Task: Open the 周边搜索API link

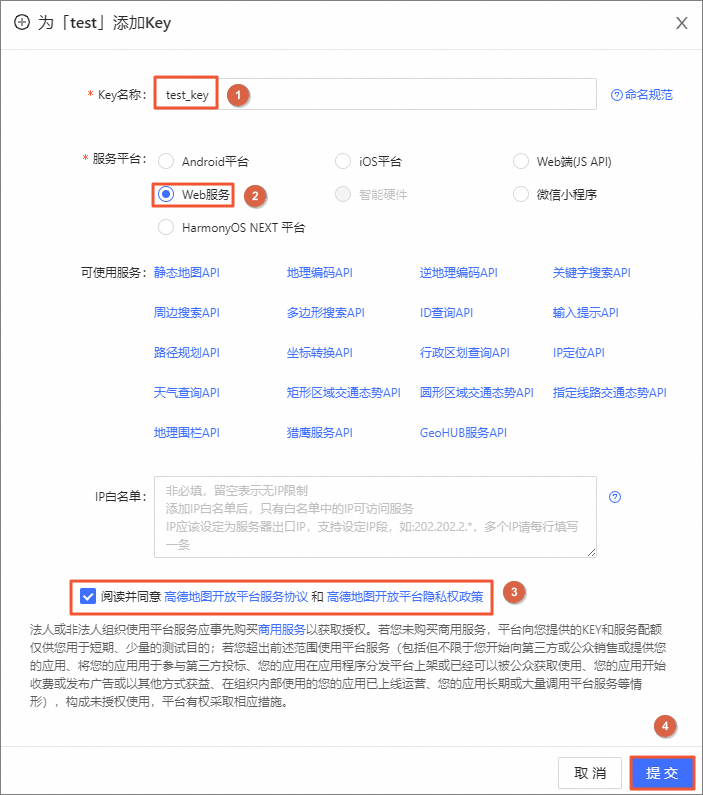Action: (187, 313)
